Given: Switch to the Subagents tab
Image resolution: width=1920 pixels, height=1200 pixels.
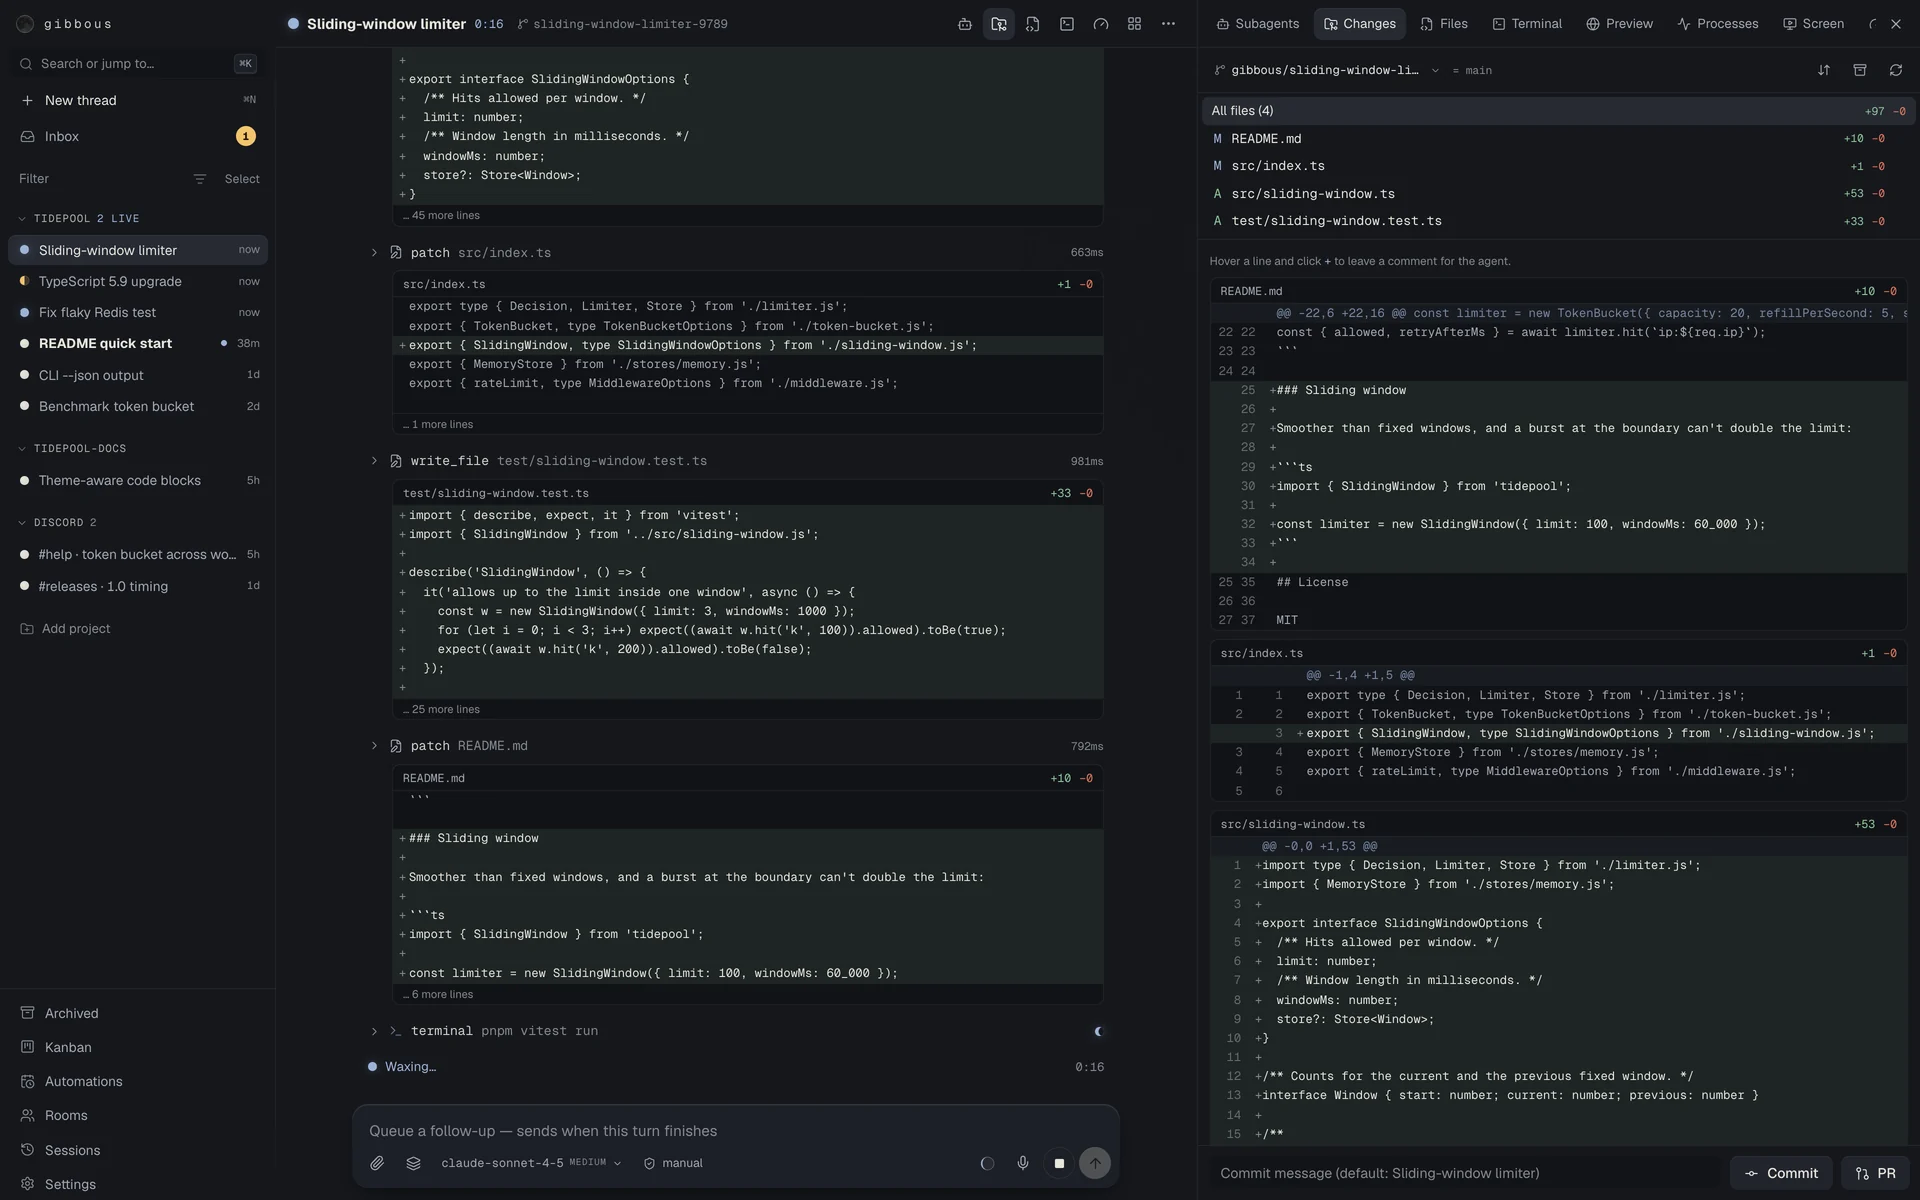Looking at the screenshot, I should tap(1257, 24).
